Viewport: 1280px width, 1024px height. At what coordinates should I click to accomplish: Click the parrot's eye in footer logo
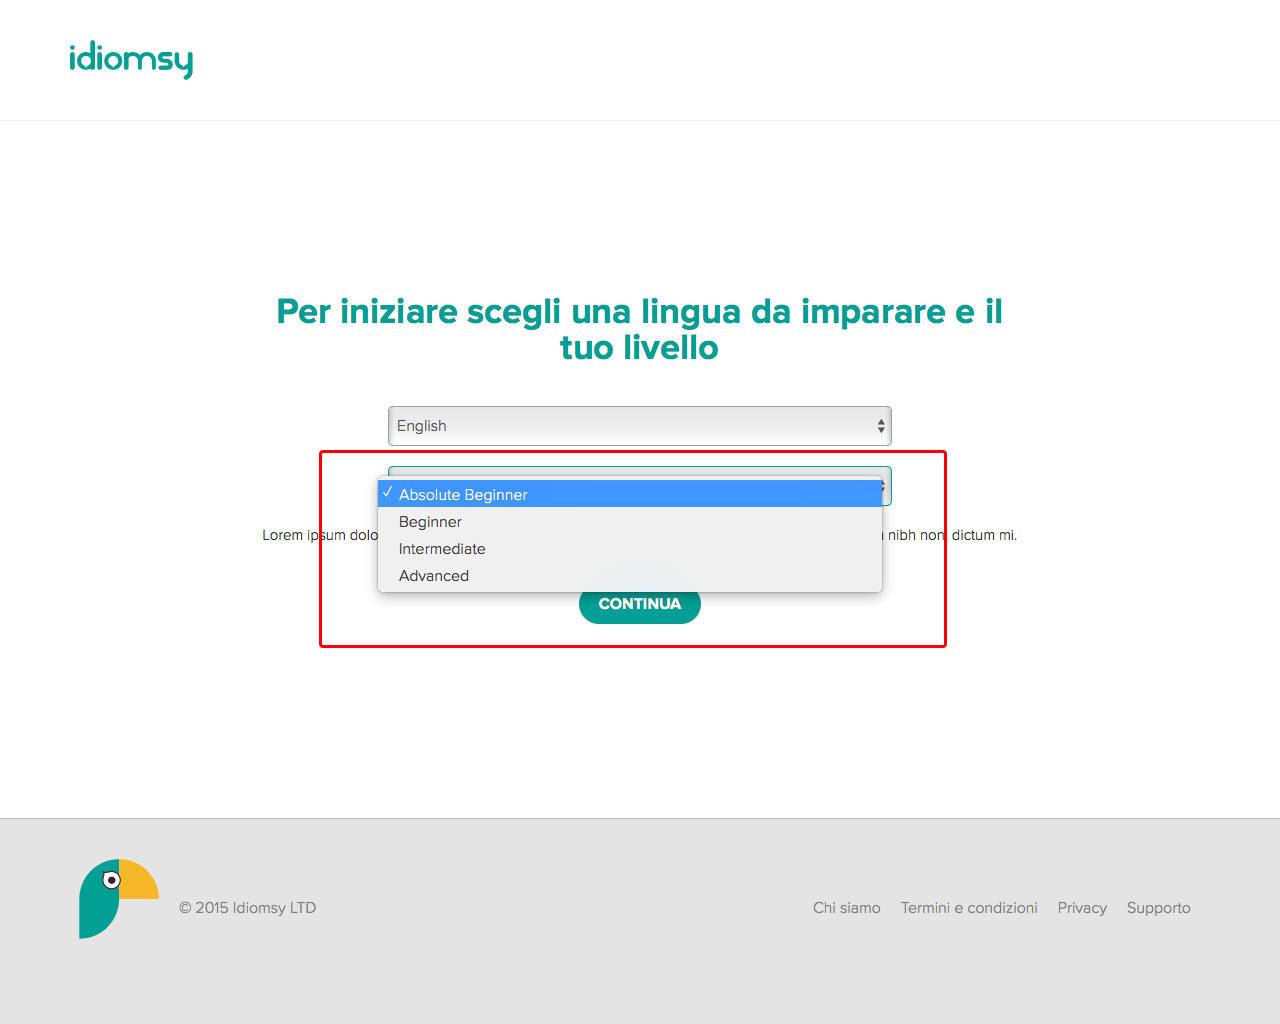pyautogui.click(x=112, y=880)
